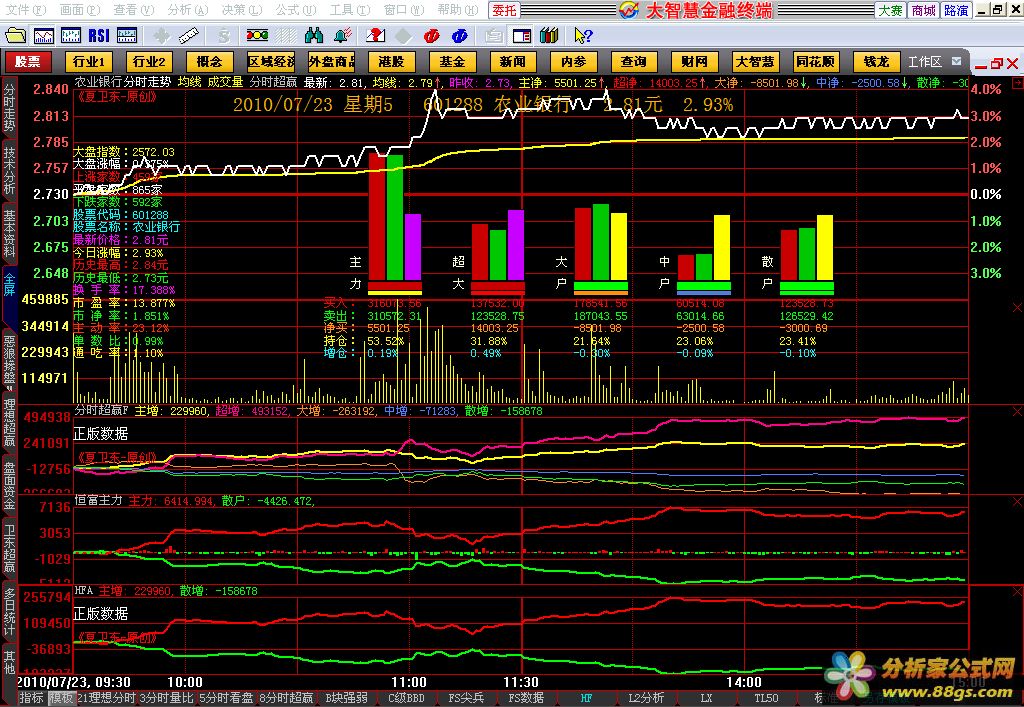Screen dimensions: 1024x707
Task: Select the 21理想分时 bottom tab
Action: pyautogui.click(x=106, y=698)
